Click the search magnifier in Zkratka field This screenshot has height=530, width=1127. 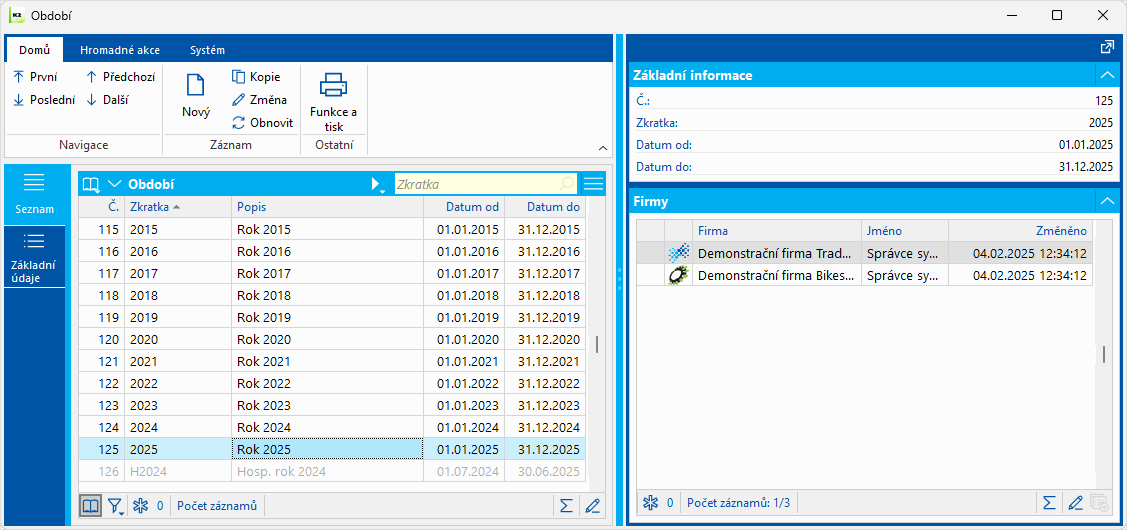pyautogui.click(x=567, y=184)
